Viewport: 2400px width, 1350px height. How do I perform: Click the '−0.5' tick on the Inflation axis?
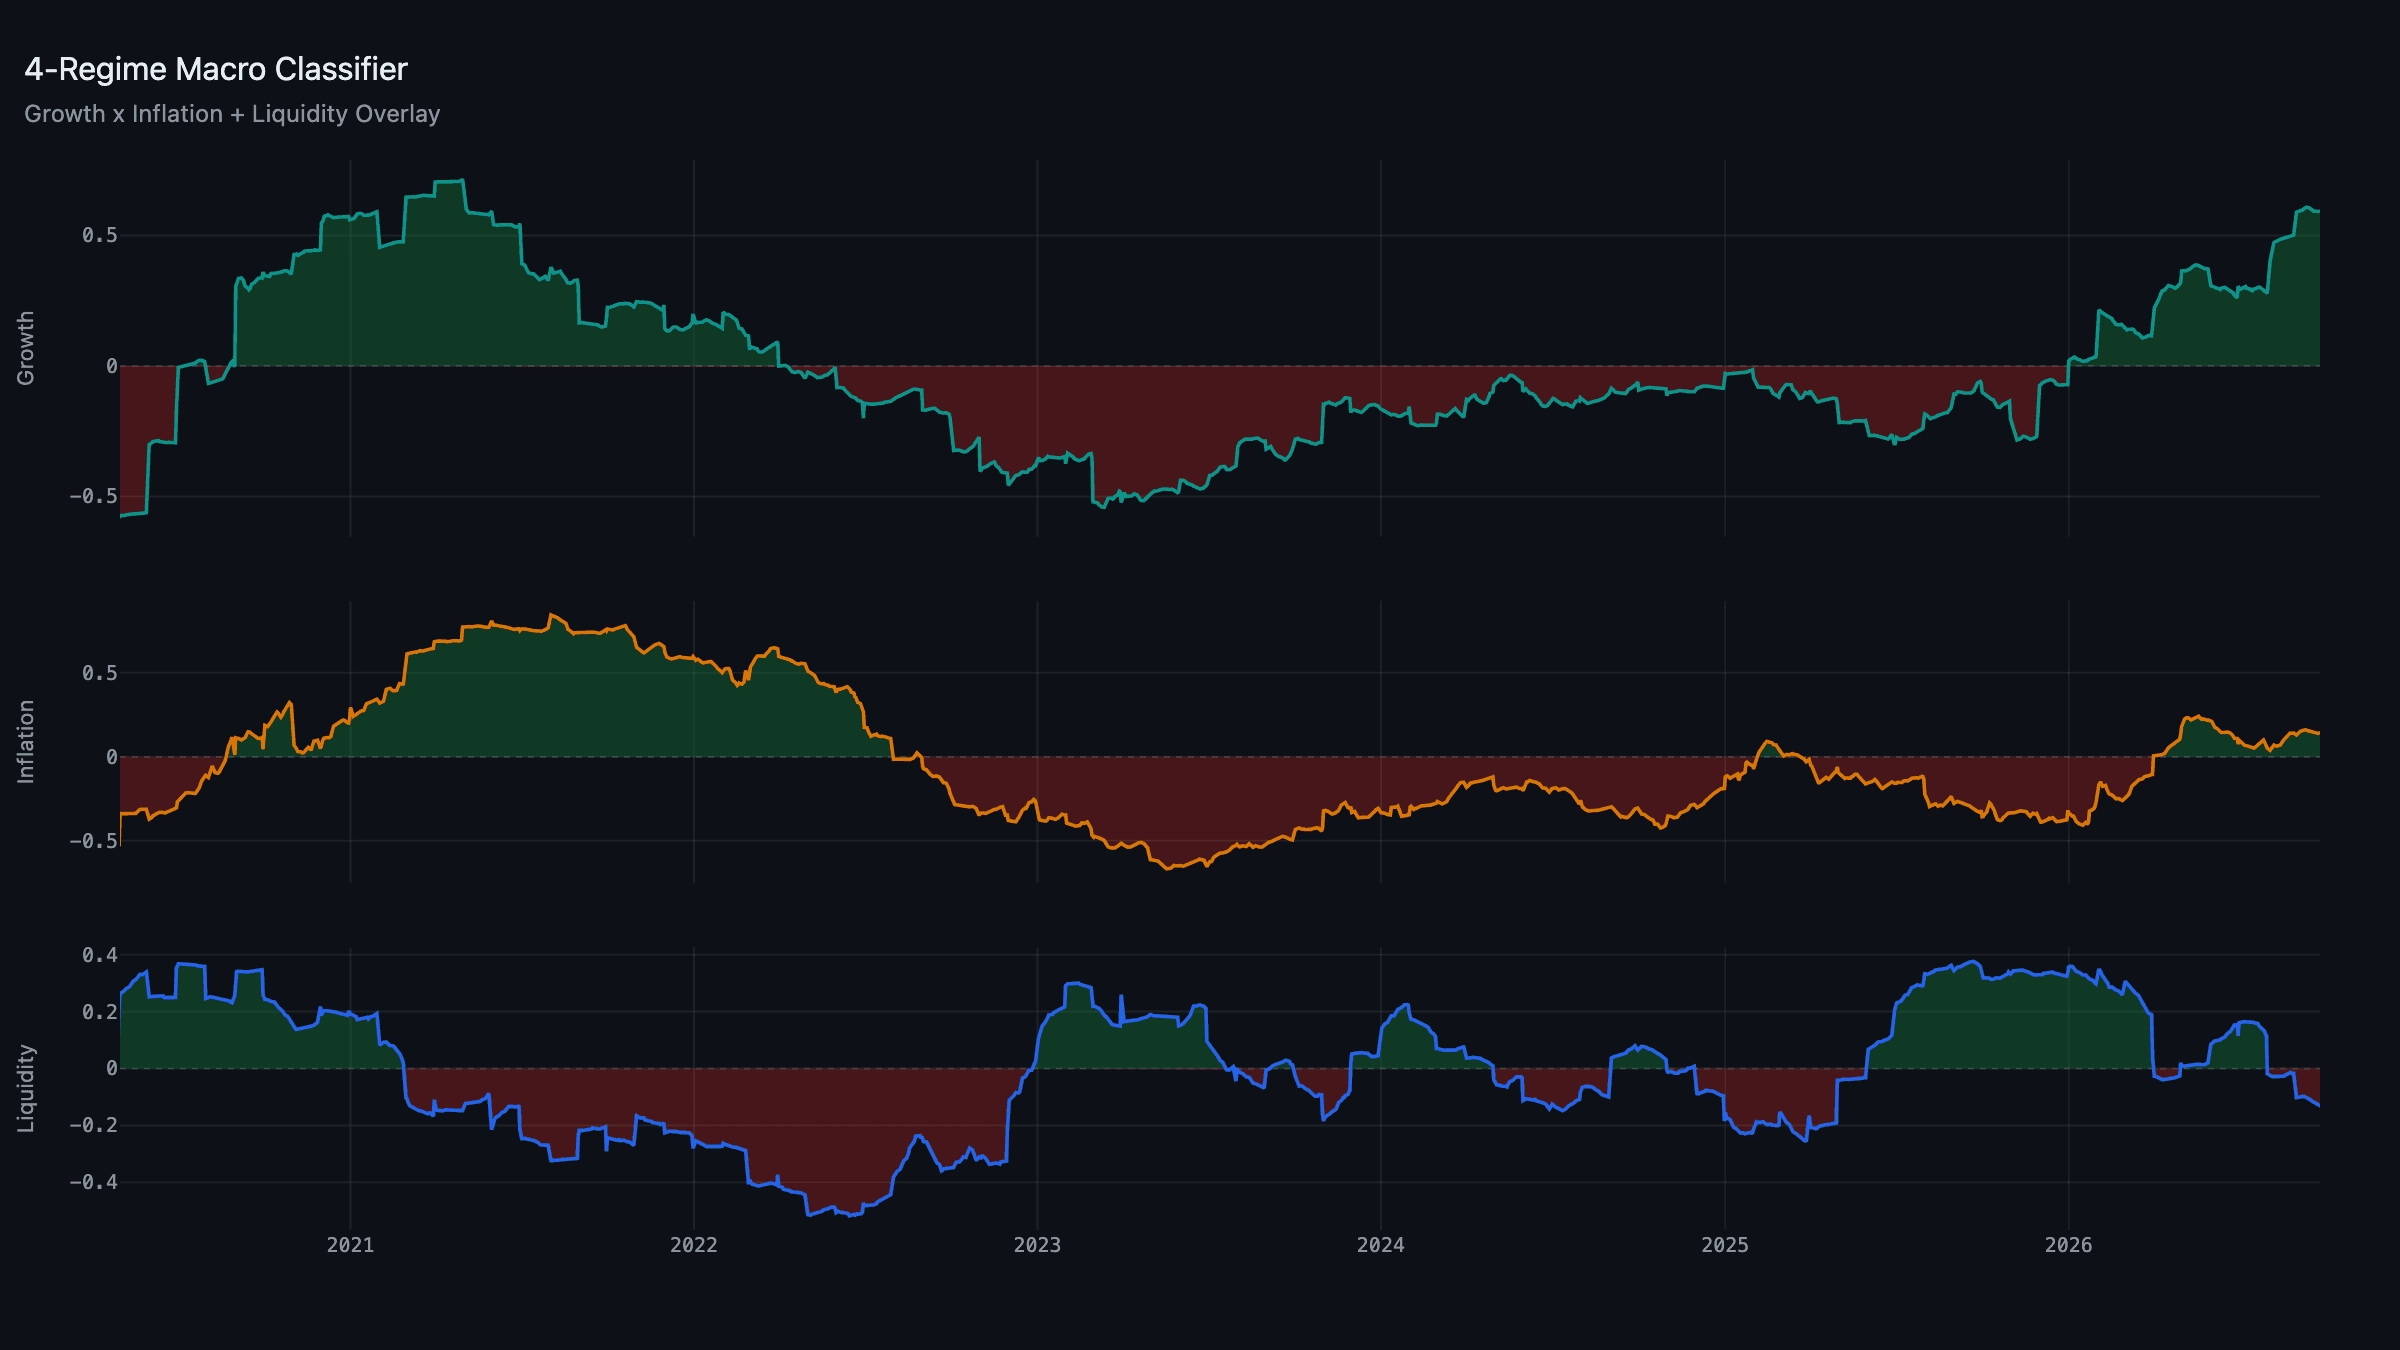[x=93, y=841]
